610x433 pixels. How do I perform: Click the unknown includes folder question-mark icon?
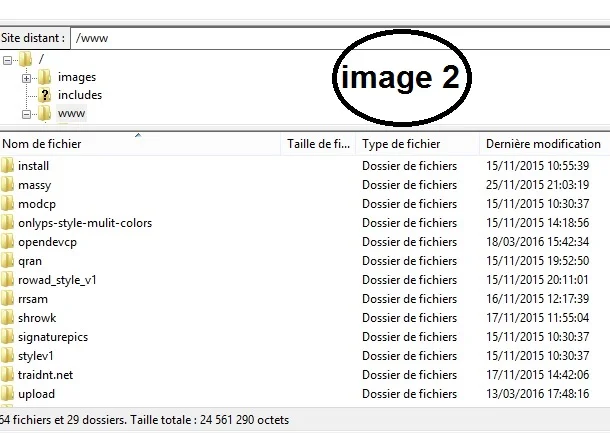pyautogui.click(x=44, y=95)
